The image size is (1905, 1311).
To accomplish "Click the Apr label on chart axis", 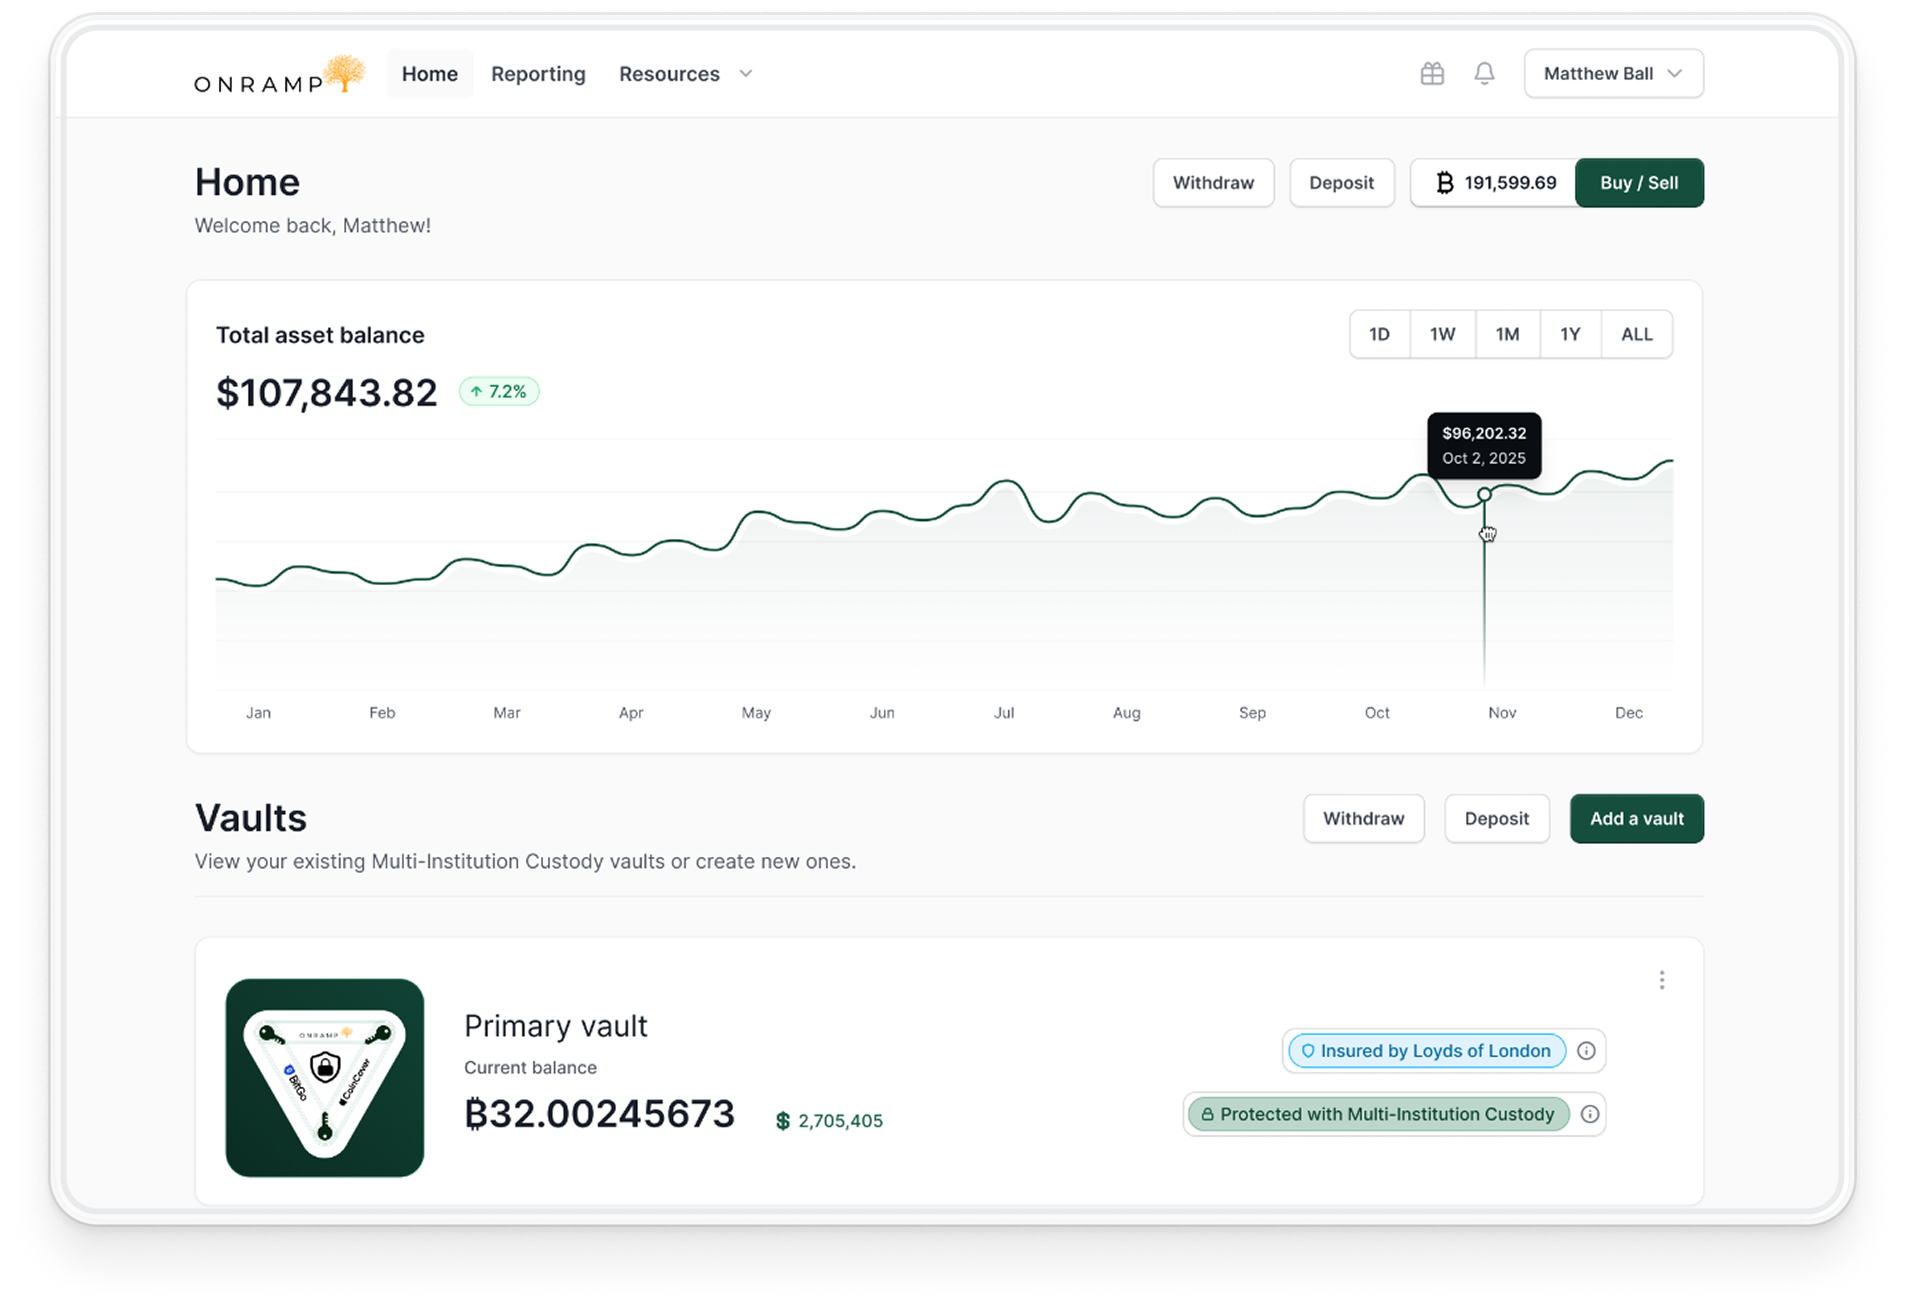I will (630, 713).
